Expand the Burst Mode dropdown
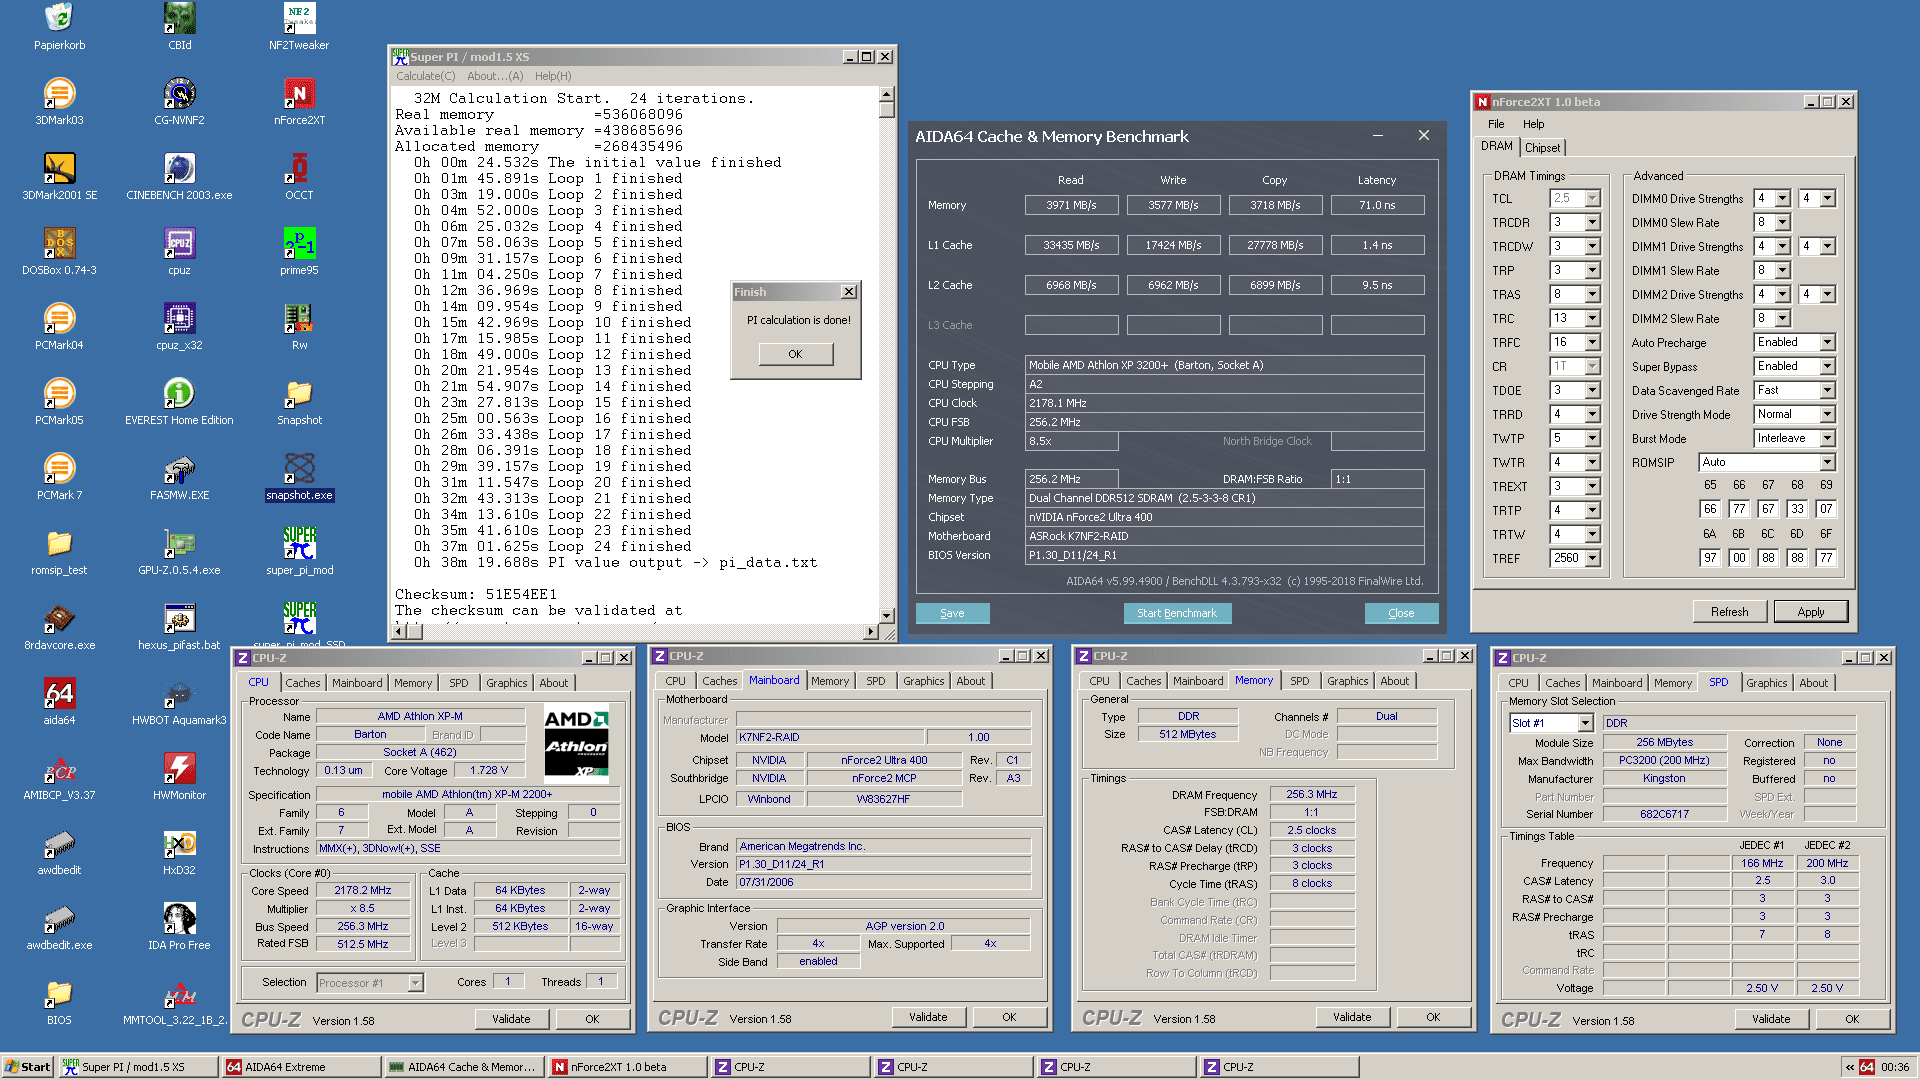This screenshot has width=1920, height=1080. (x=1827, y=438)
